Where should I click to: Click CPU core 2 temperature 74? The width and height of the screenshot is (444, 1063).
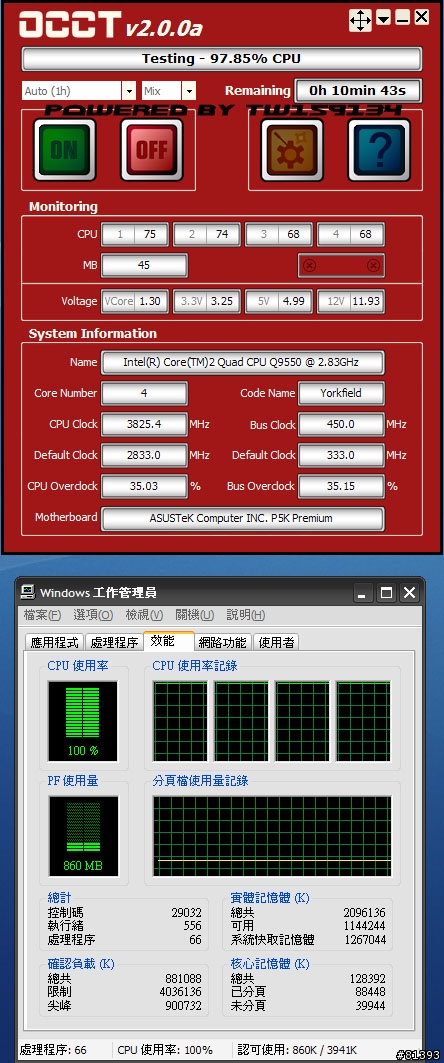click(x=207, y=235)
